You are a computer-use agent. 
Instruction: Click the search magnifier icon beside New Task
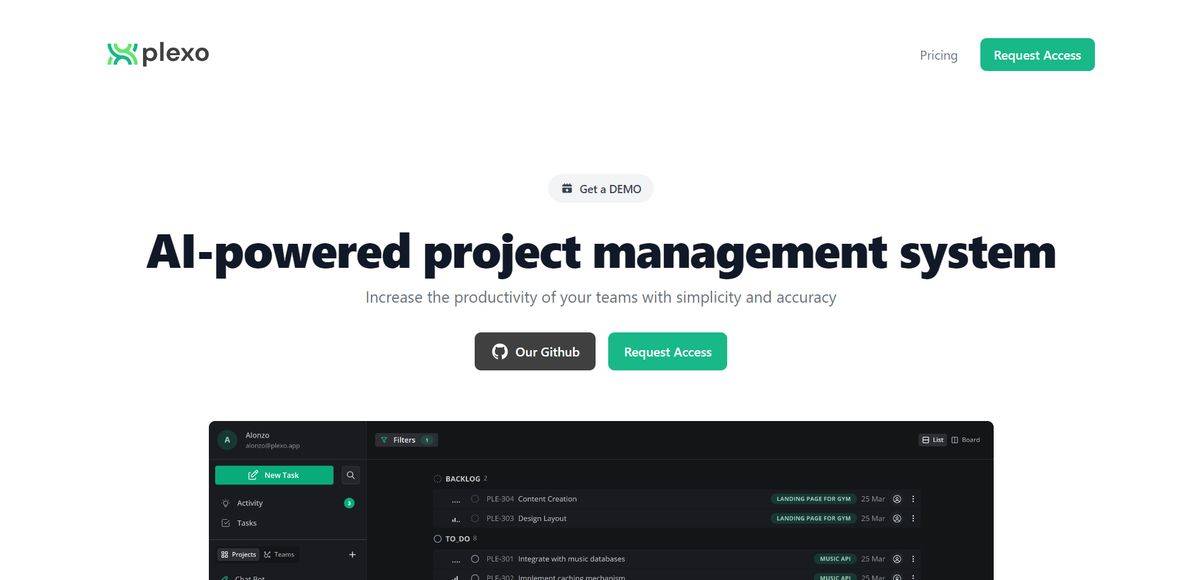(350, 475)
